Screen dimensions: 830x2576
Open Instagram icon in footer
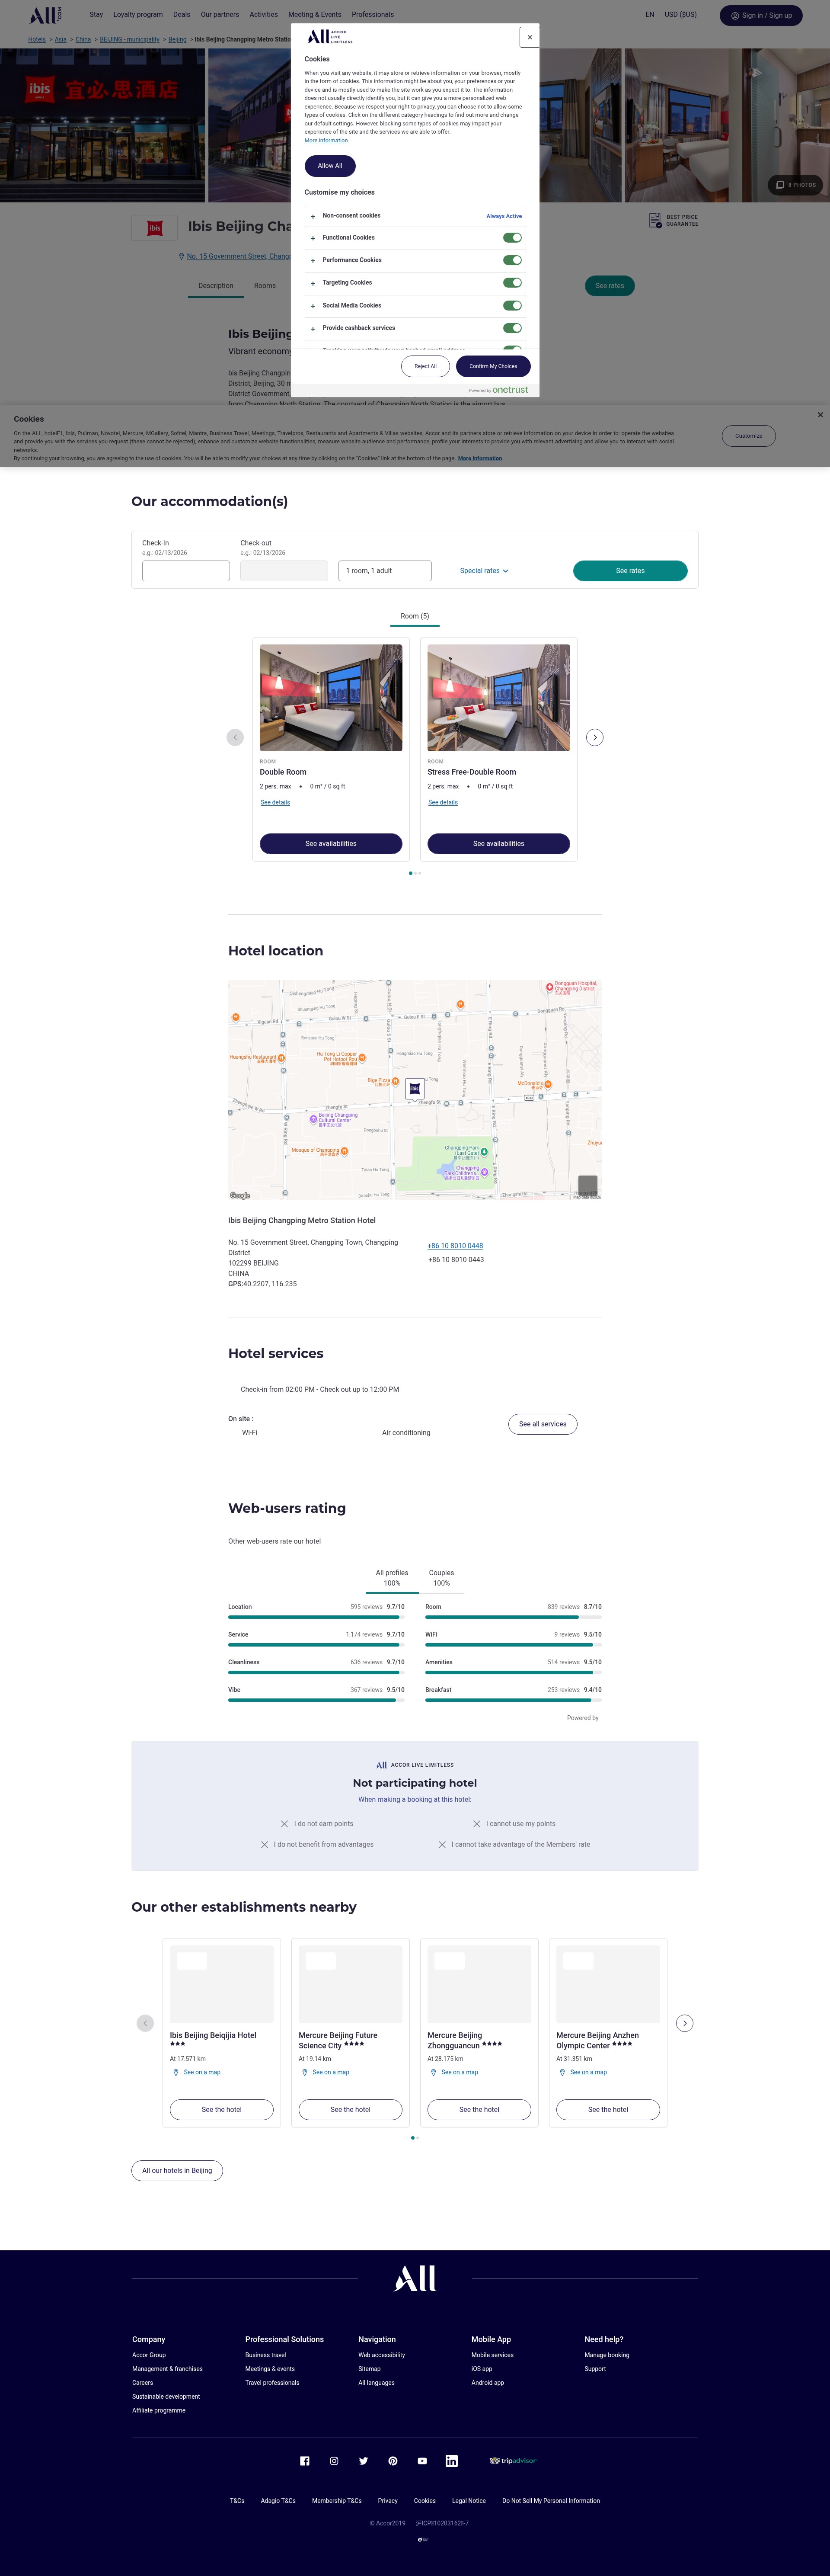click(x=334, y=2461)
